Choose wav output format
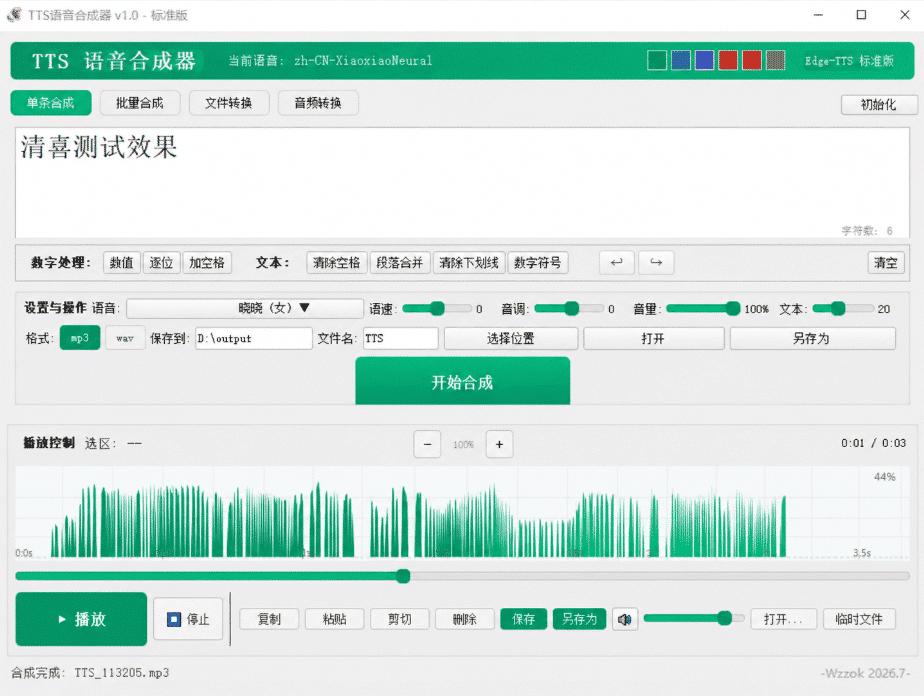The width and height of the screenshot is (924, 696). (x=125, y=338)
